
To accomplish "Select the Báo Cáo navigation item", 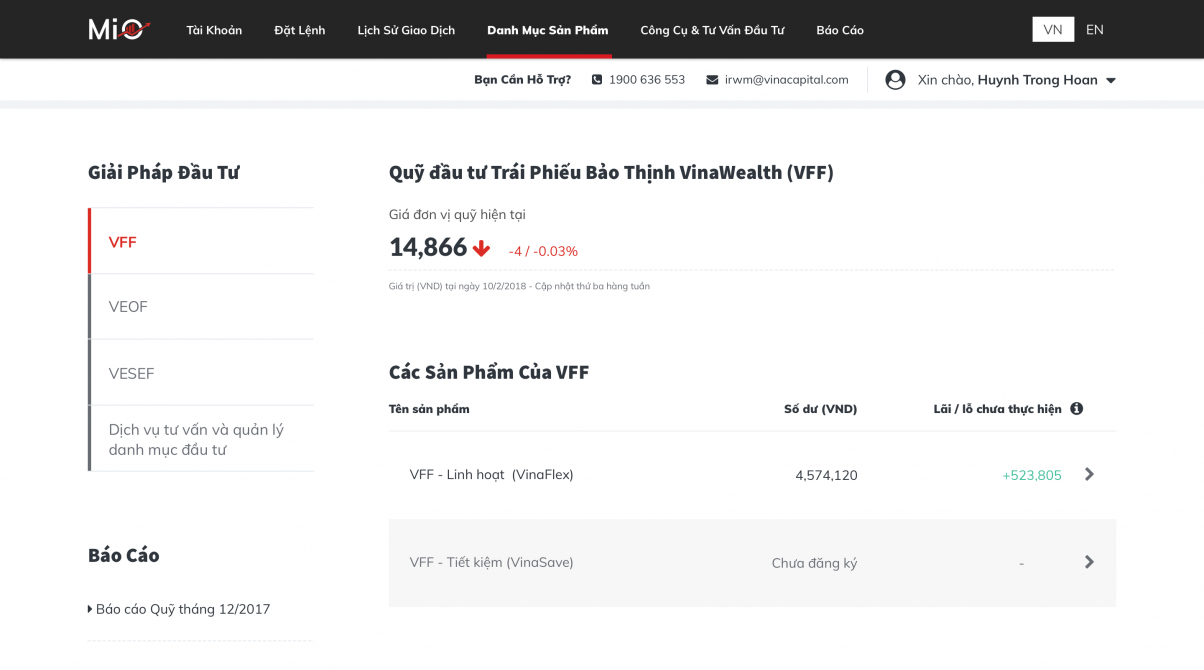I will pyautogui.click(x=840, y=30).
